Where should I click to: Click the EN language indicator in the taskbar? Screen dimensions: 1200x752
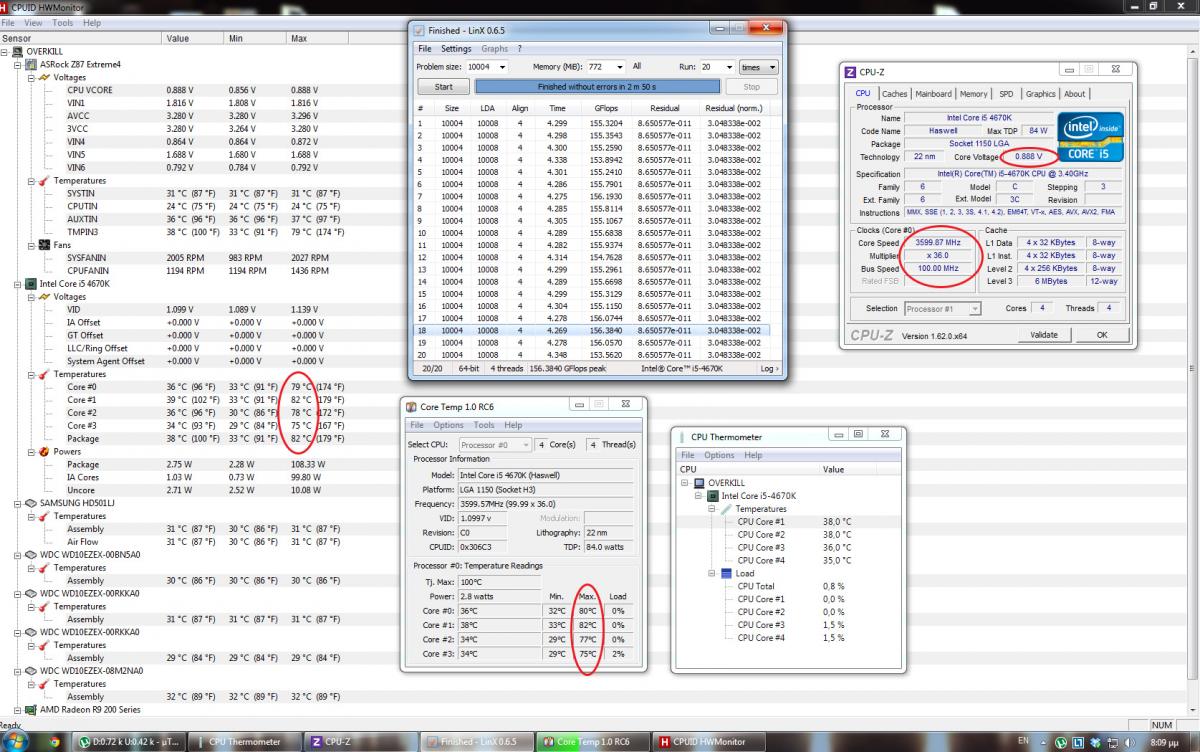coord(1022,742)
